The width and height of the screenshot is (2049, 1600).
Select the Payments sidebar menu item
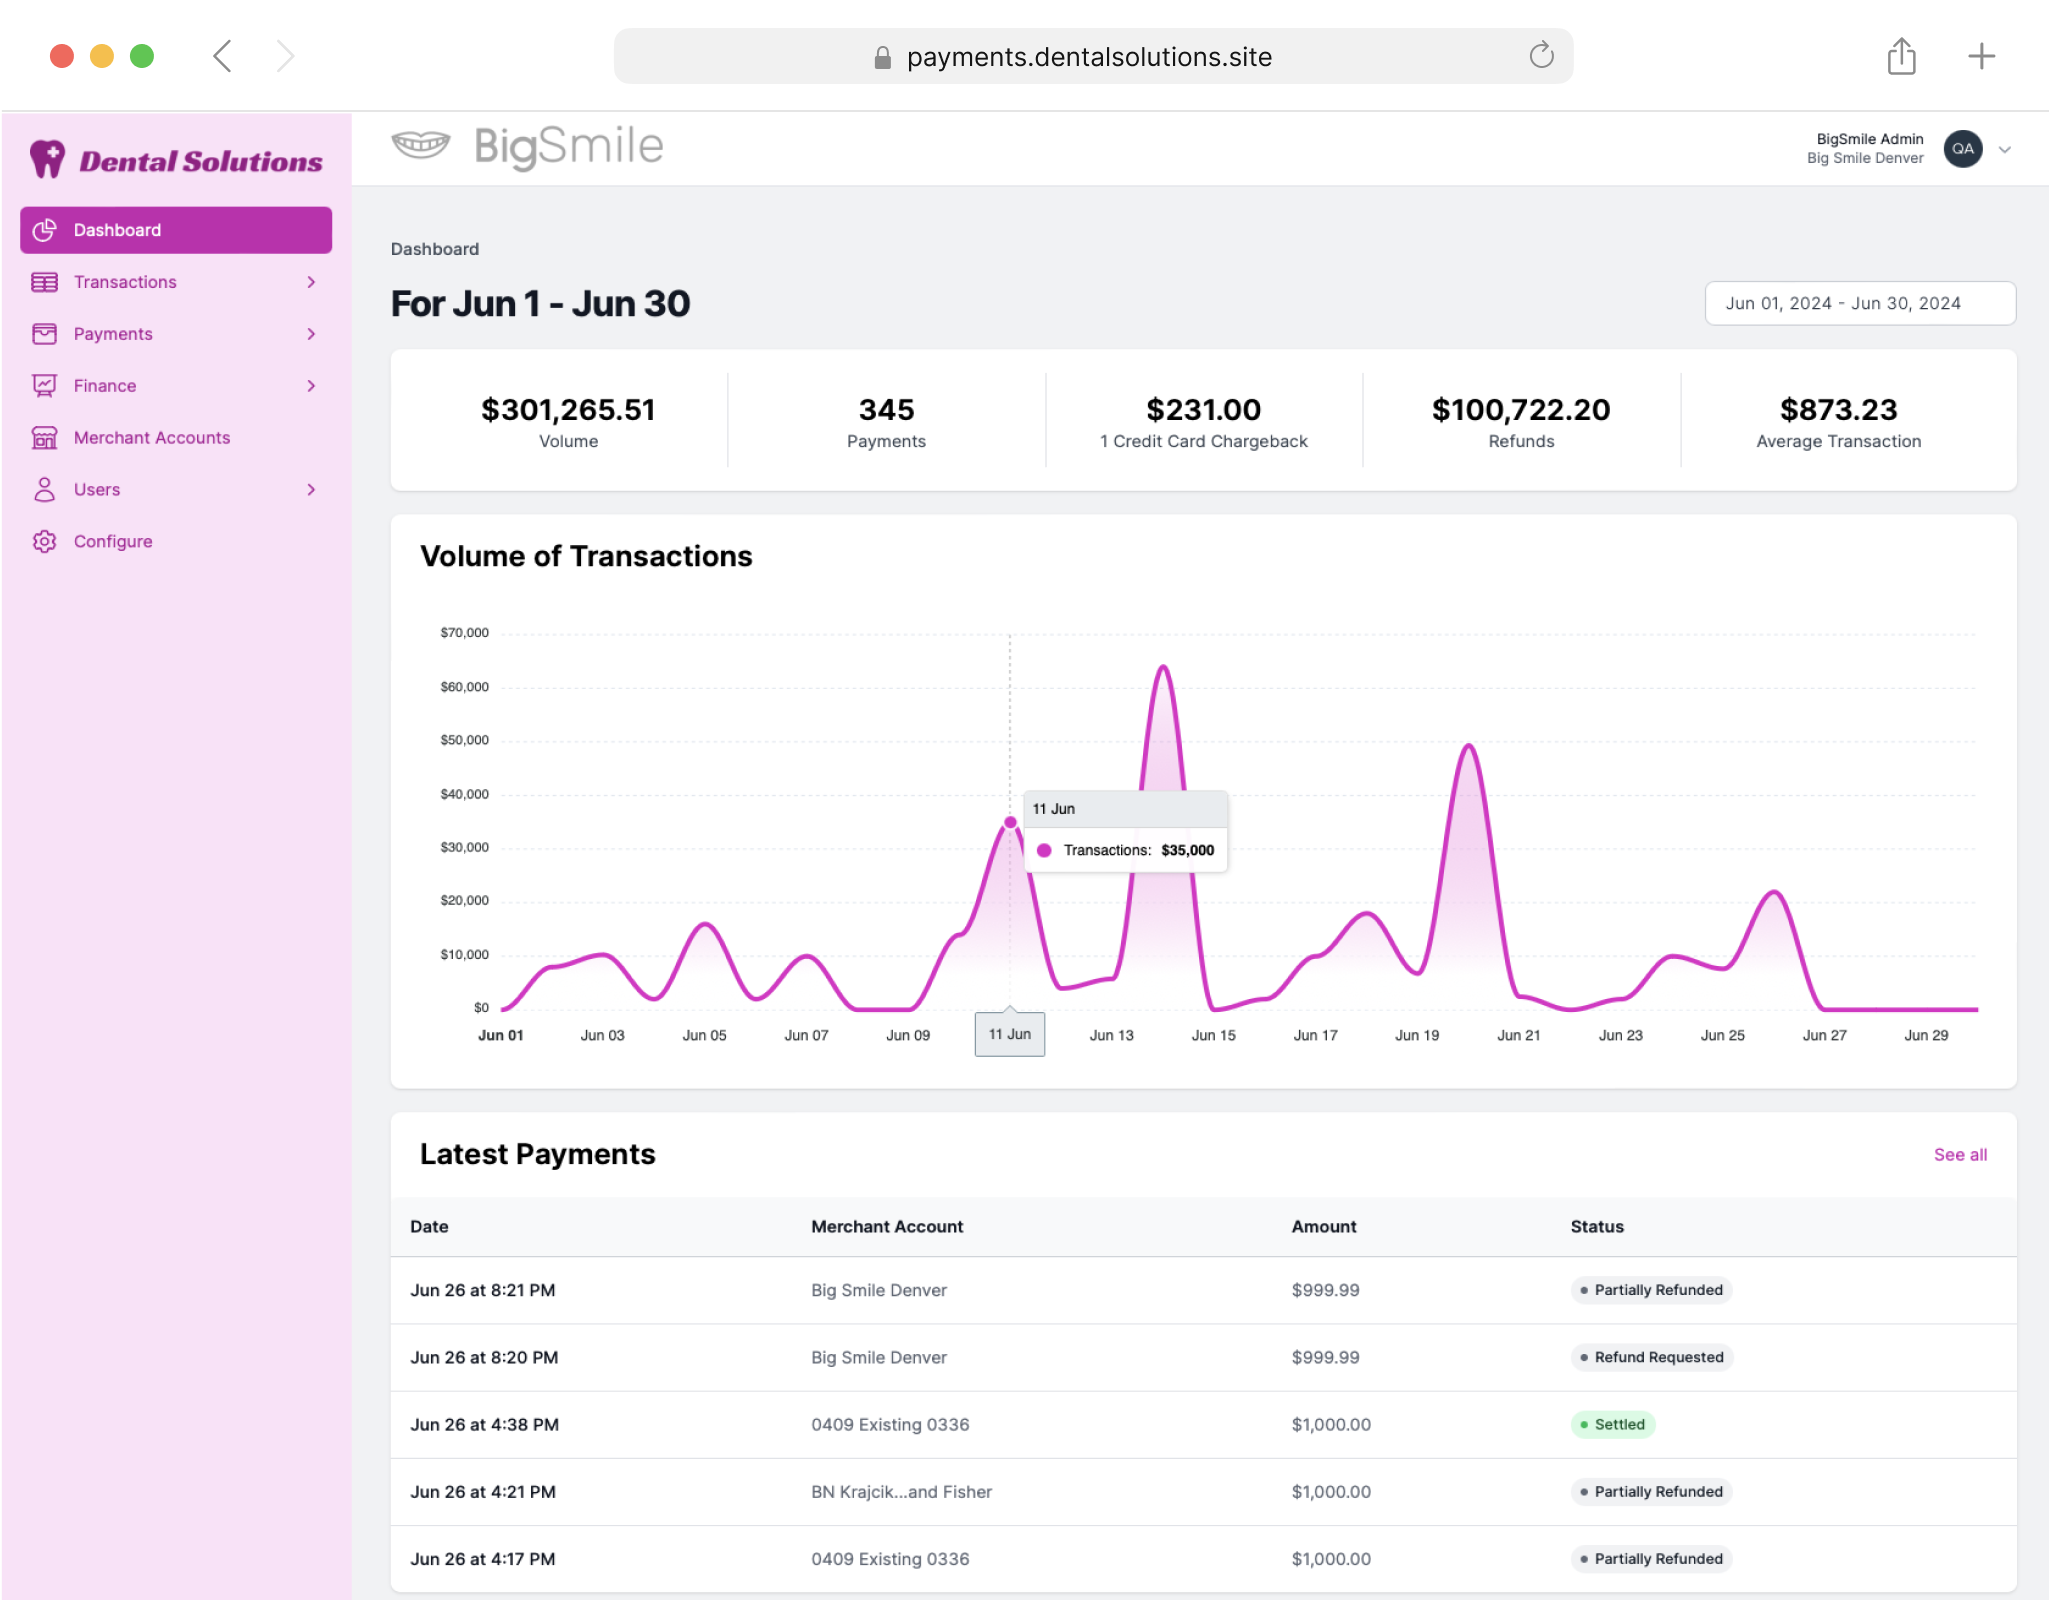coord(113,334)
